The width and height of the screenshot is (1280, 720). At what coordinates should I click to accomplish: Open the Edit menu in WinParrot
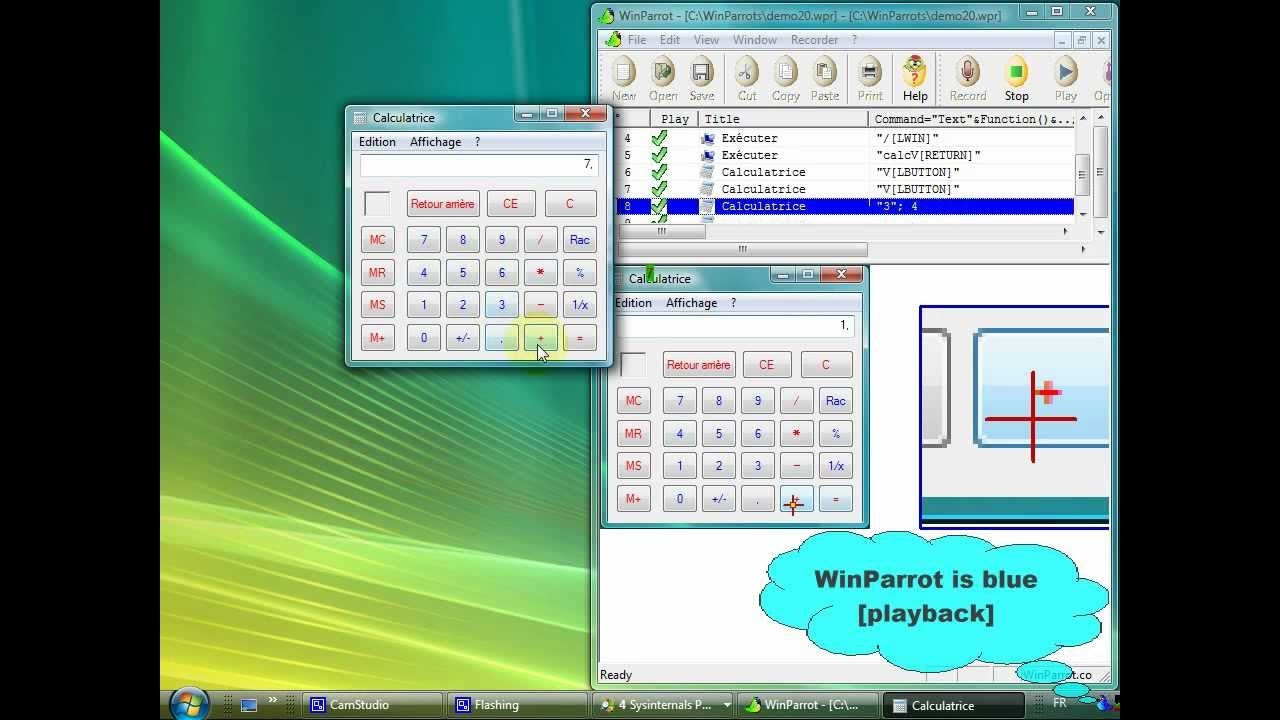pyautogui.click(x=670, y=40)
